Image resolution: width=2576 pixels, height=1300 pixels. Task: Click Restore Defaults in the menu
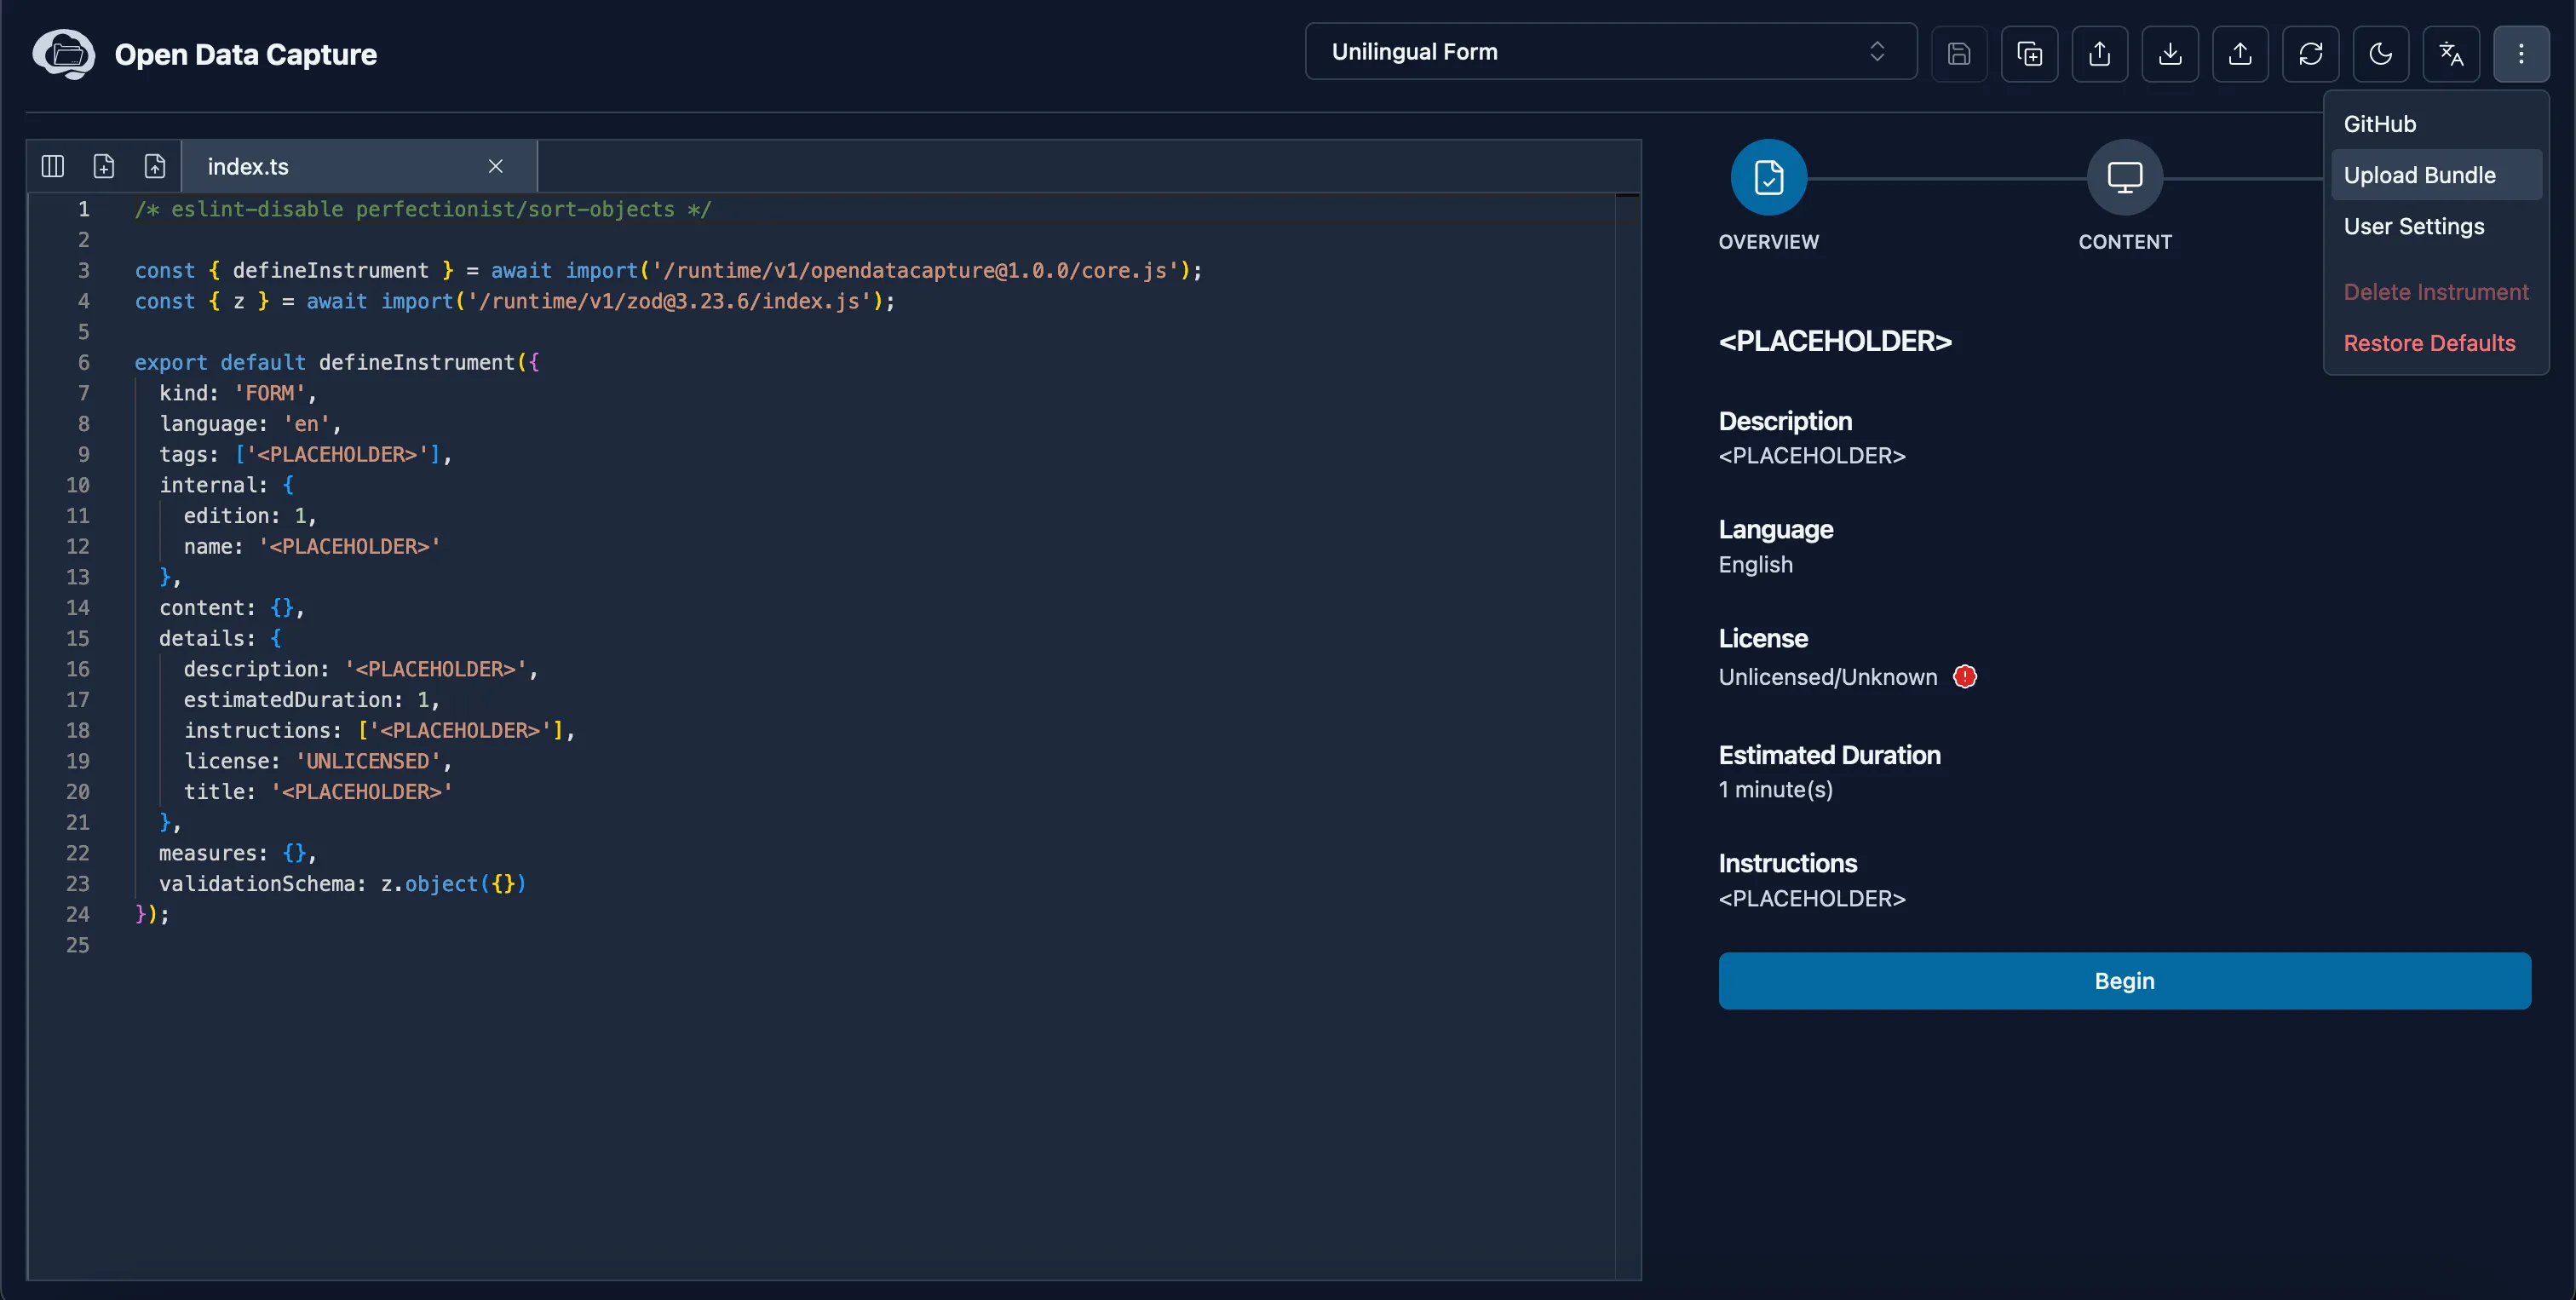click(2429, 343)
